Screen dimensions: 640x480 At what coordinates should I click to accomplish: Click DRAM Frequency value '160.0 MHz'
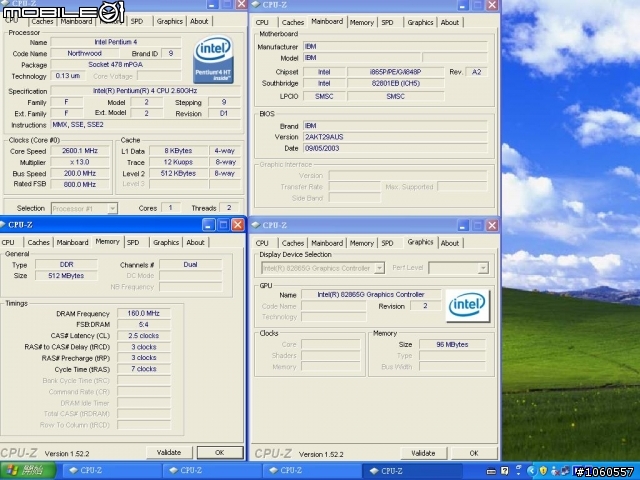pos(144,313)
